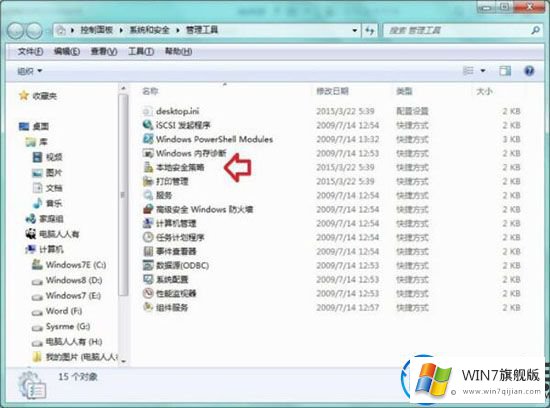Click the 2015/3/22 5:39 date of desktop.ini
This screenshot has height=408, width=550.
(345, 111)
